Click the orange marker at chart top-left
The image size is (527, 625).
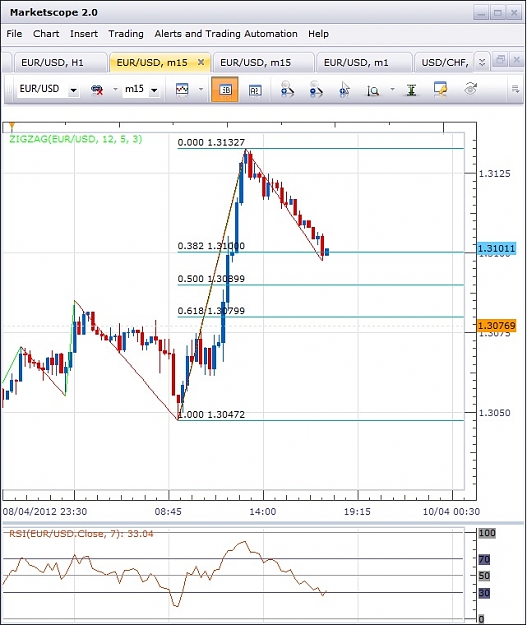pos(12,127)
